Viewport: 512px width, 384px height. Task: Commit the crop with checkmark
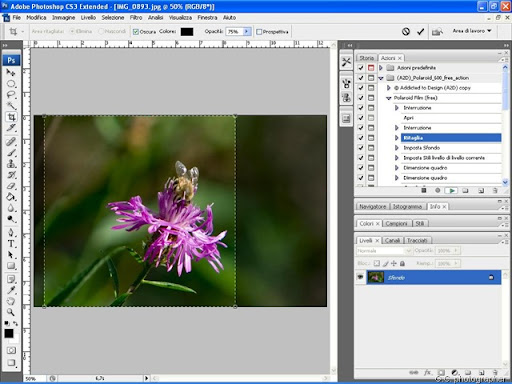pyautogui.click(x=421, y=32)
